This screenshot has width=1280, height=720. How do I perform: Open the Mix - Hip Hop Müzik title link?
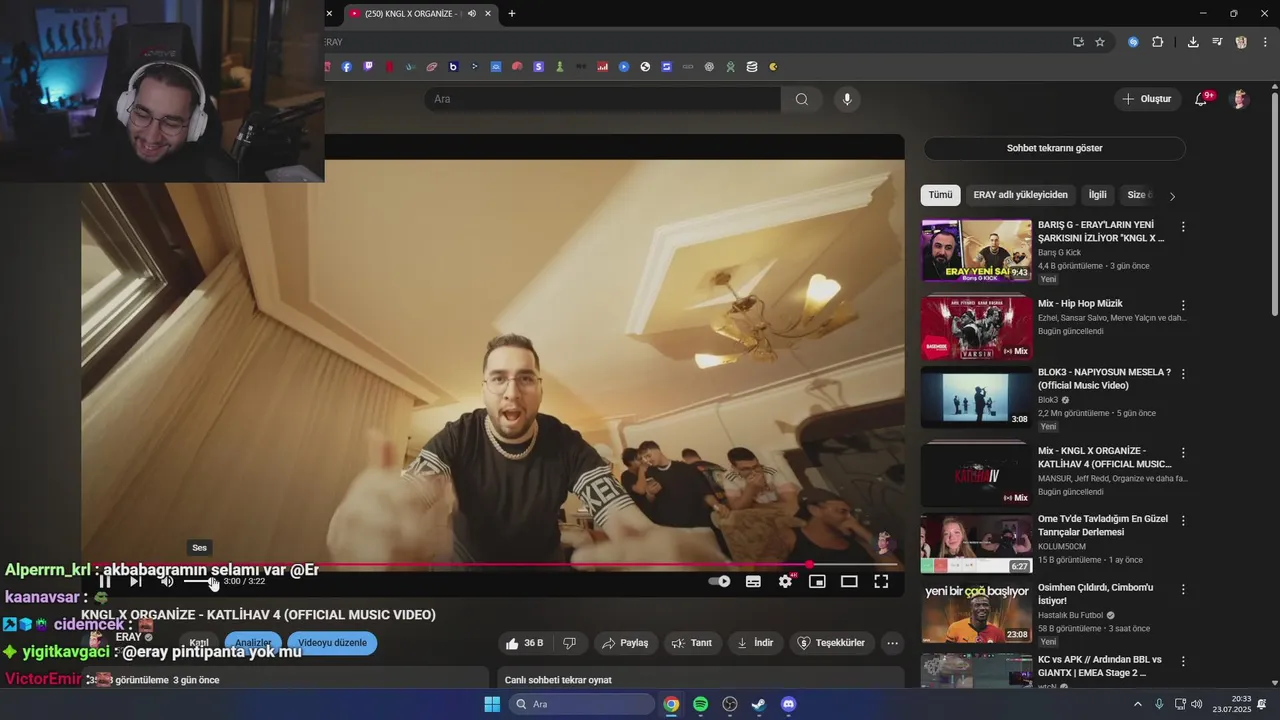1080,303
